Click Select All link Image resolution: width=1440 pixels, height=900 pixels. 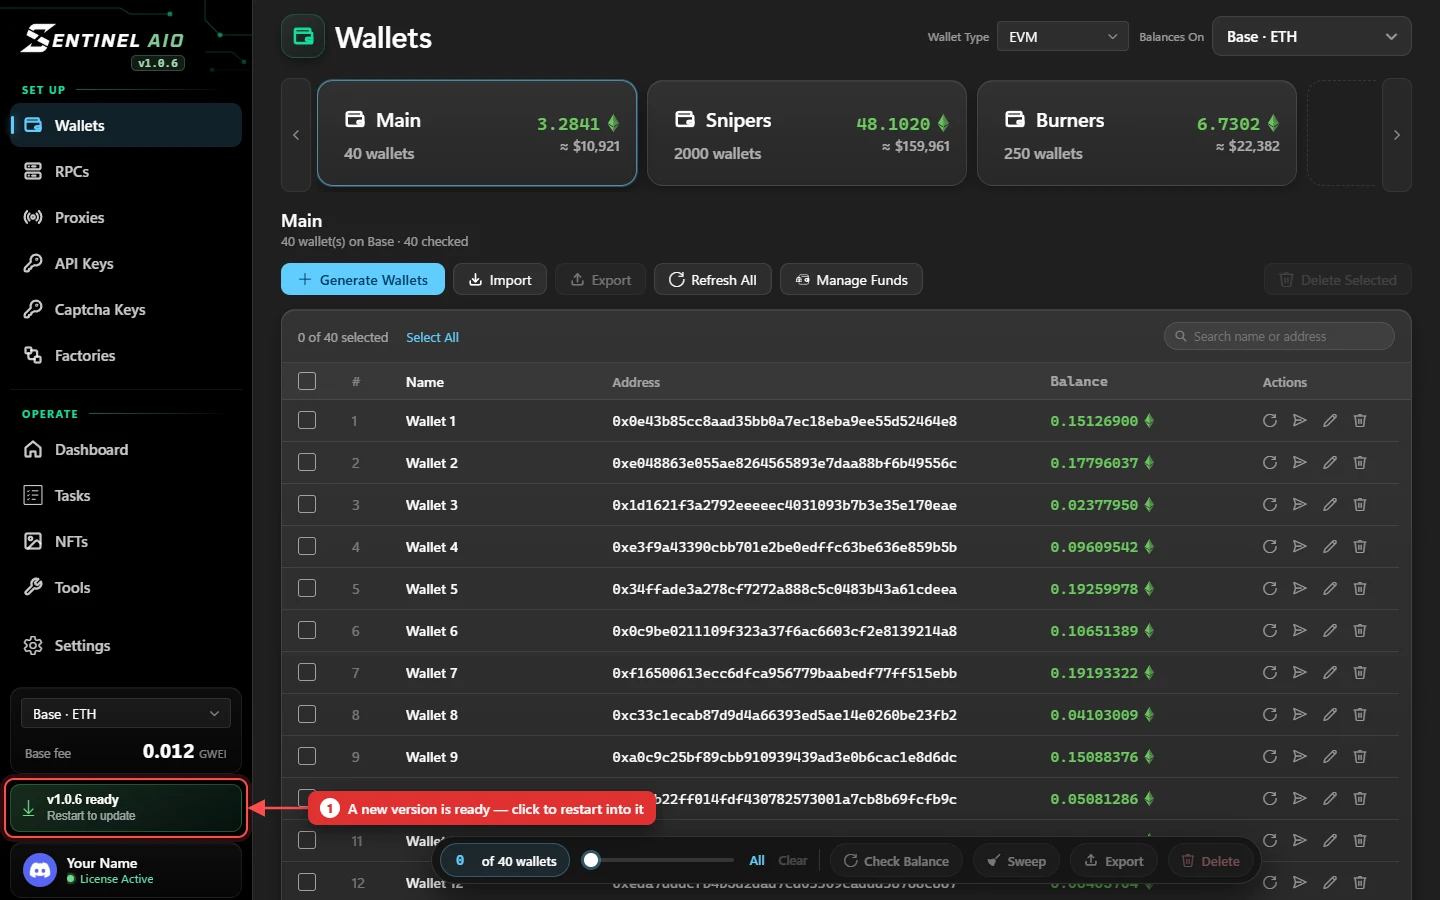click(432, 338)
